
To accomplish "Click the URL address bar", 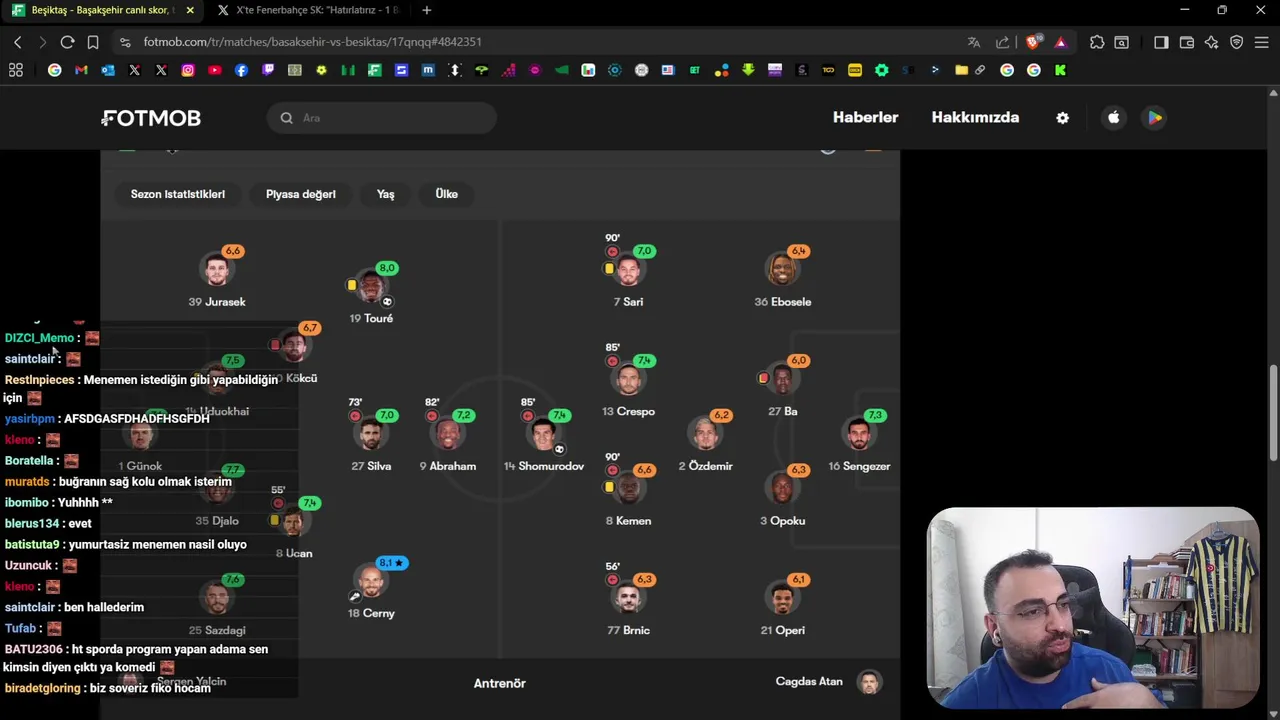I will (x=540, y=42).
